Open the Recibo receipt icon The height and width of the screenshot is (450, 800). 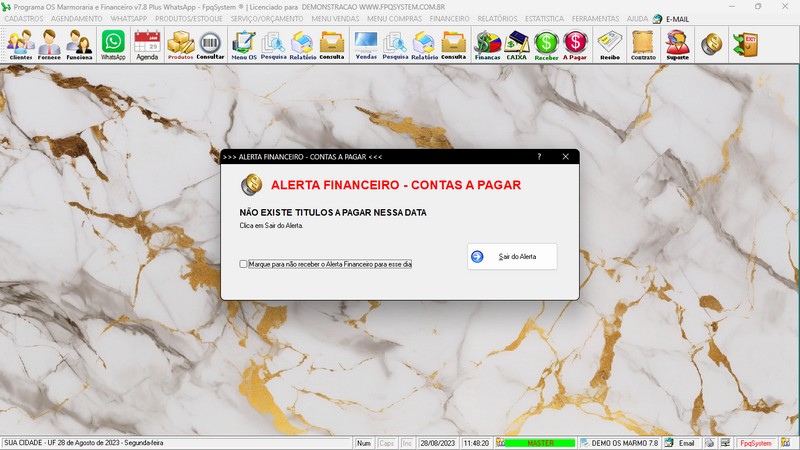(x=610, y=45)
